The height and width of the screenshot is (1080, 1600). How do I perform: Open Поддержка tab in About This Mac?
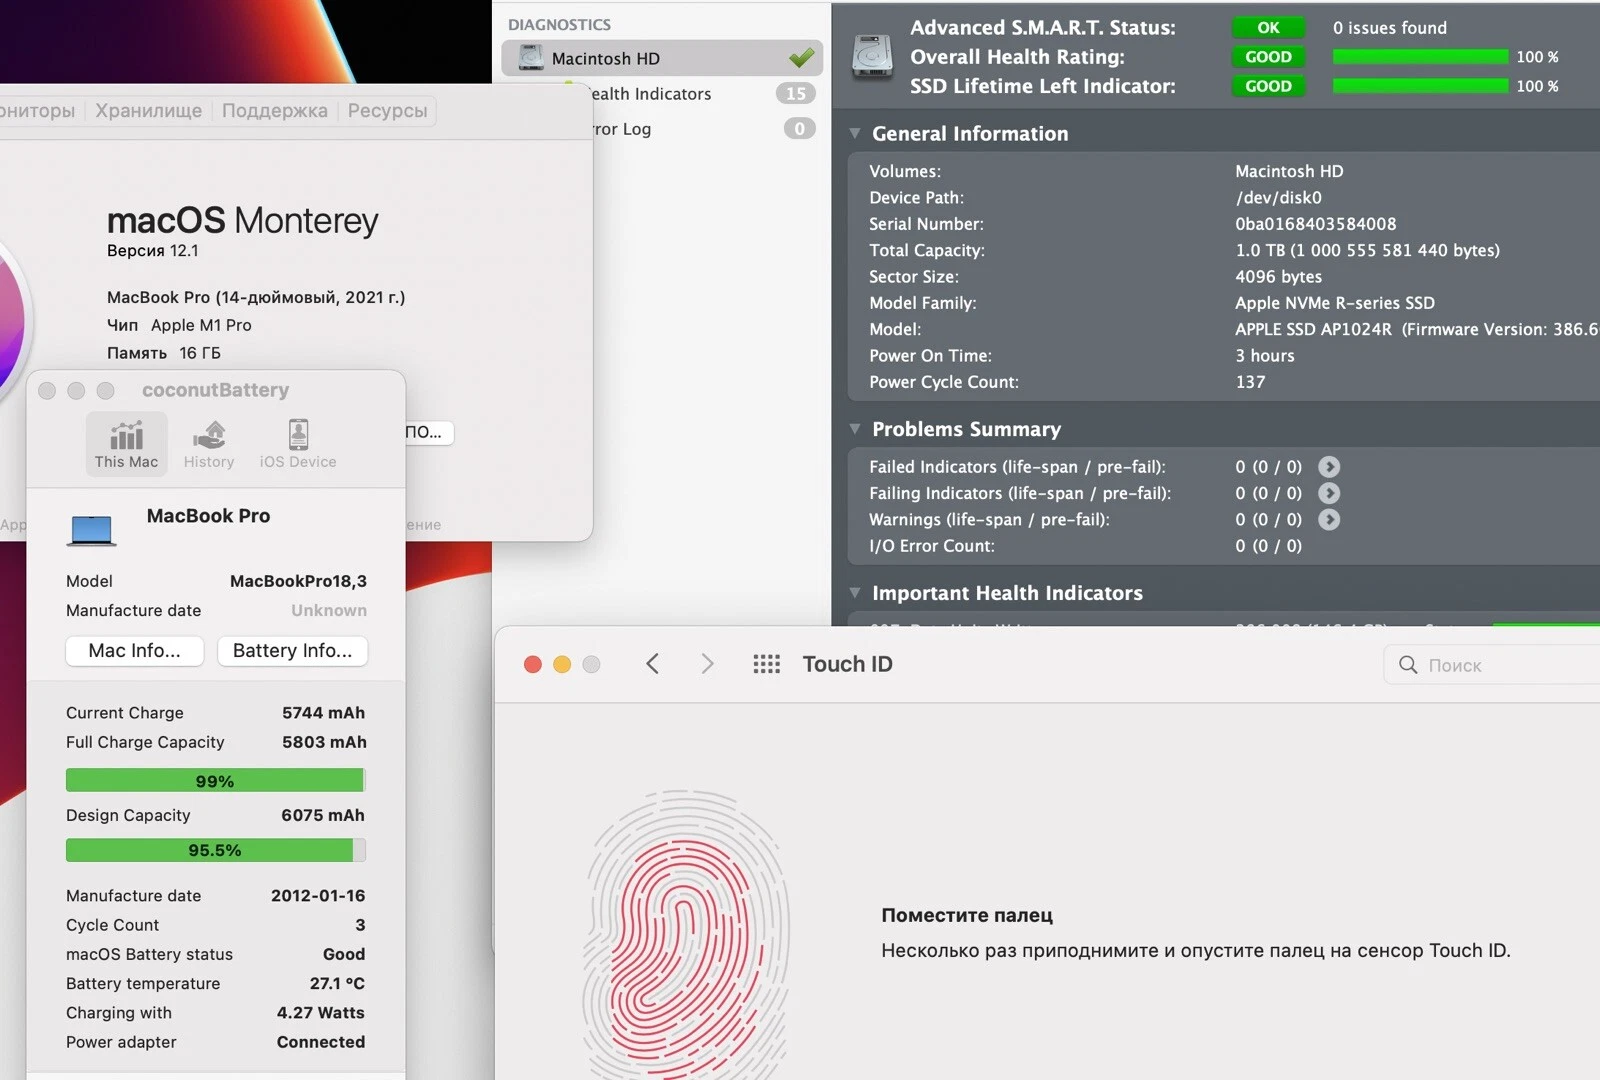(x=275, y=111)
